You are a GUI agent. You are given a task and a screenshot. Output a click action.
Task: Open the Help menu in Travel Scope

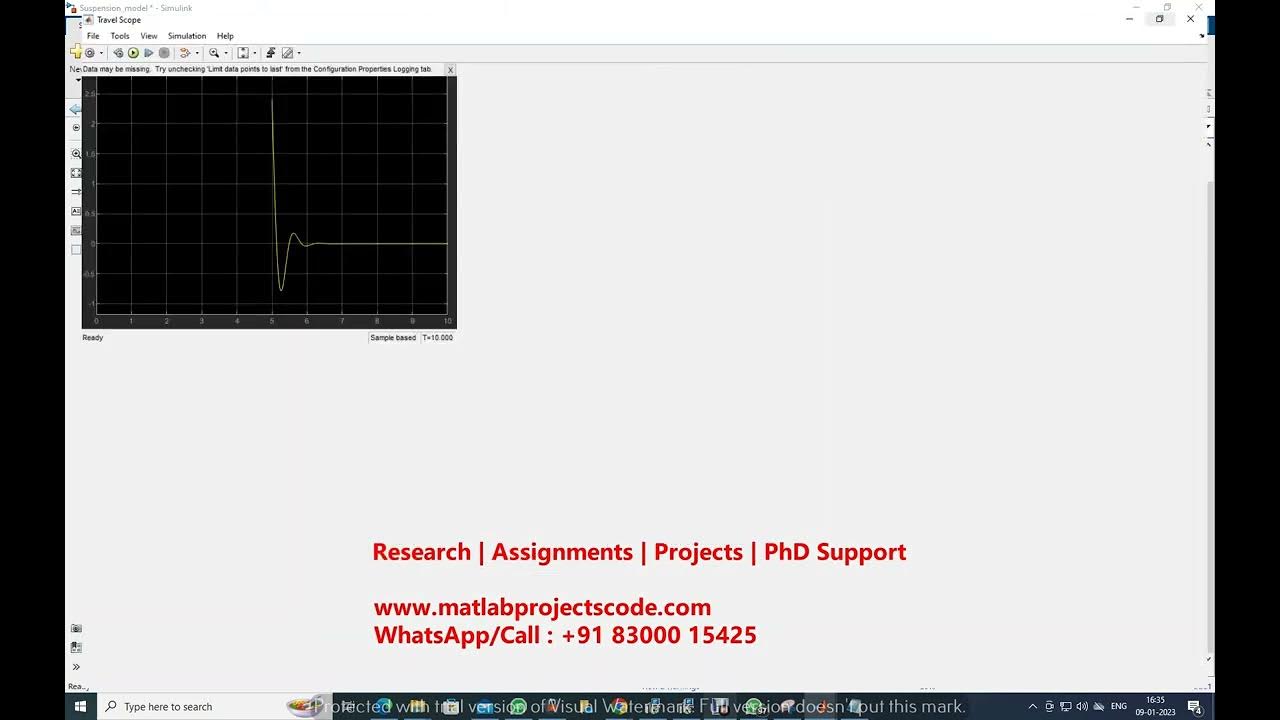point(225,36)
